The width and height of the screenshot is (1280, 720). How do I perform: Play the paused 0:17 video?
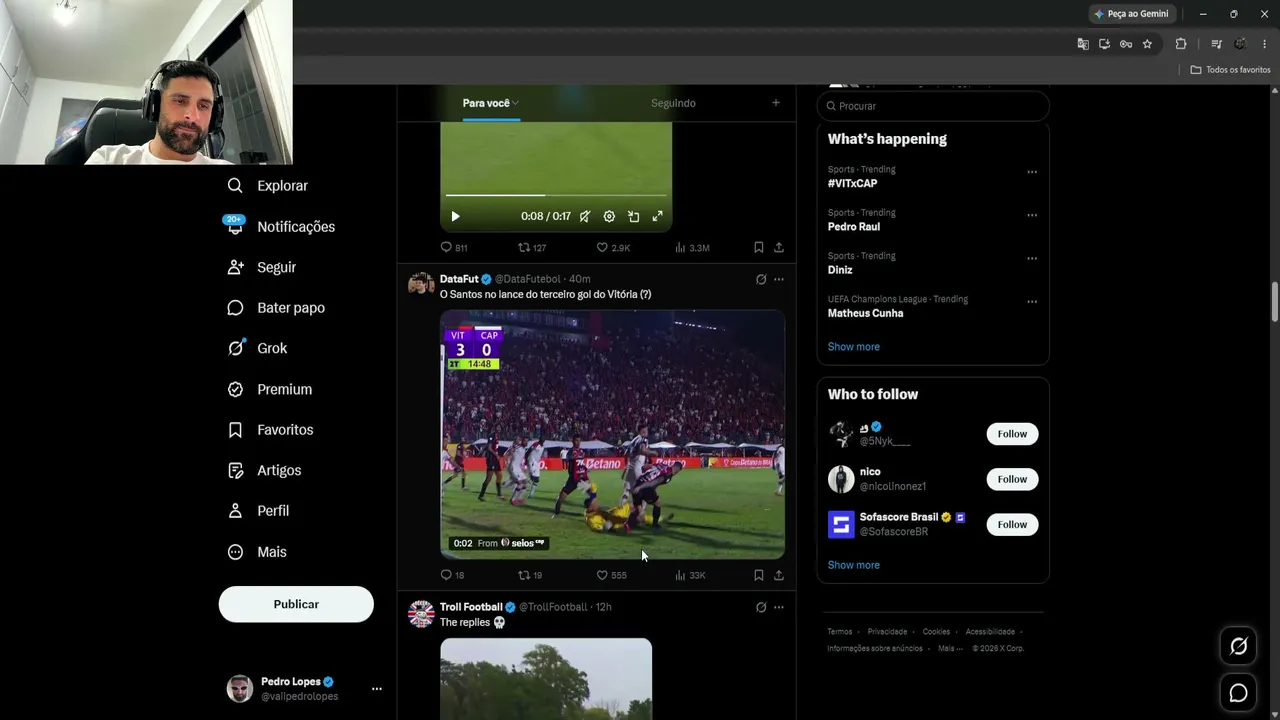tap(455, 217)
